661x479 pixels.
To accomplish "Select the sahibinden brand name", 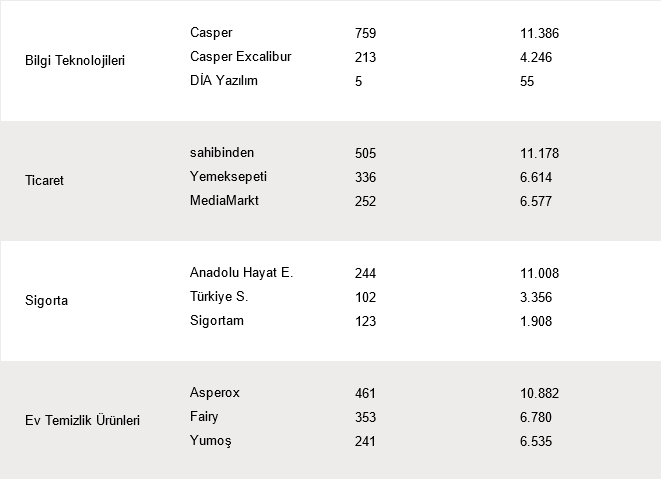I will [222, 153].
